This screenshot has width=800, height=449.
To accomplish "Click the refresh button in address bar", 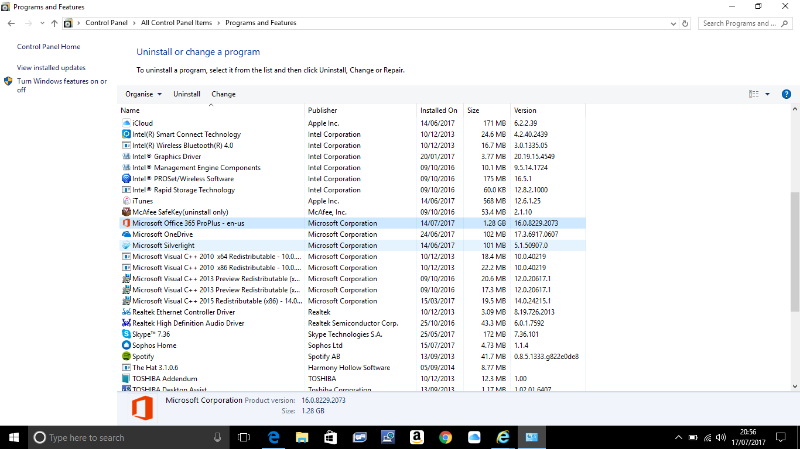I will click(685, 23).
